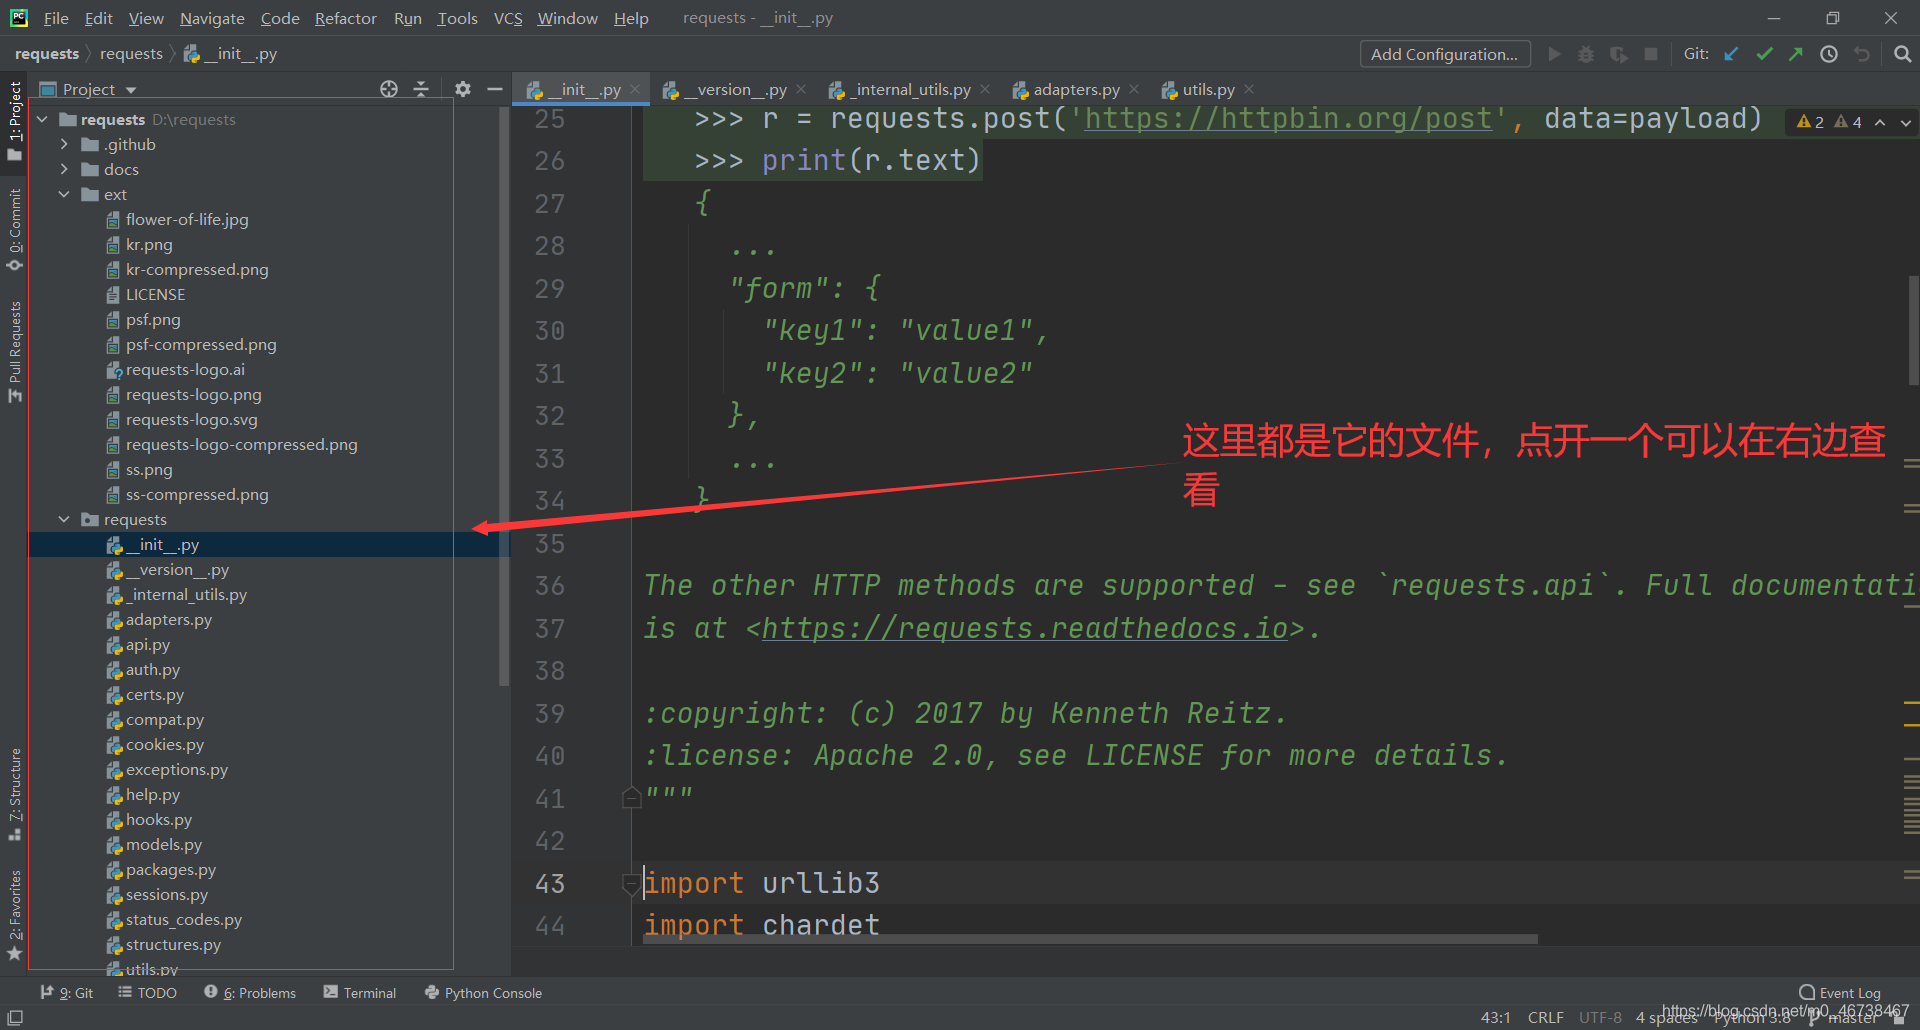Click fold marker on line 41
The width and height of the screenshot is (1920, 1030).
tap(631, 797)
